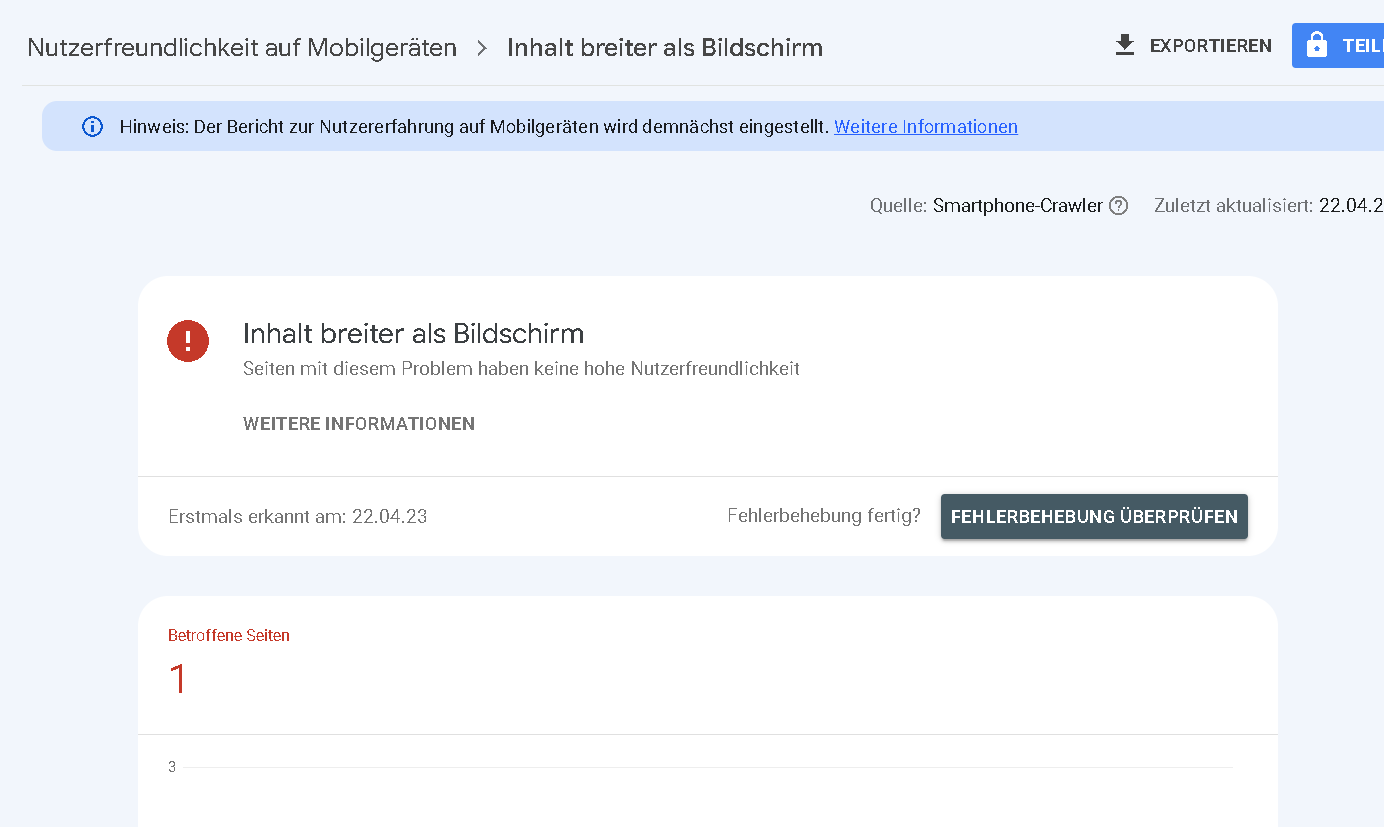Click the Zuletzt aktualisiert date text

pyautogui.click(x=1350, y=206)
